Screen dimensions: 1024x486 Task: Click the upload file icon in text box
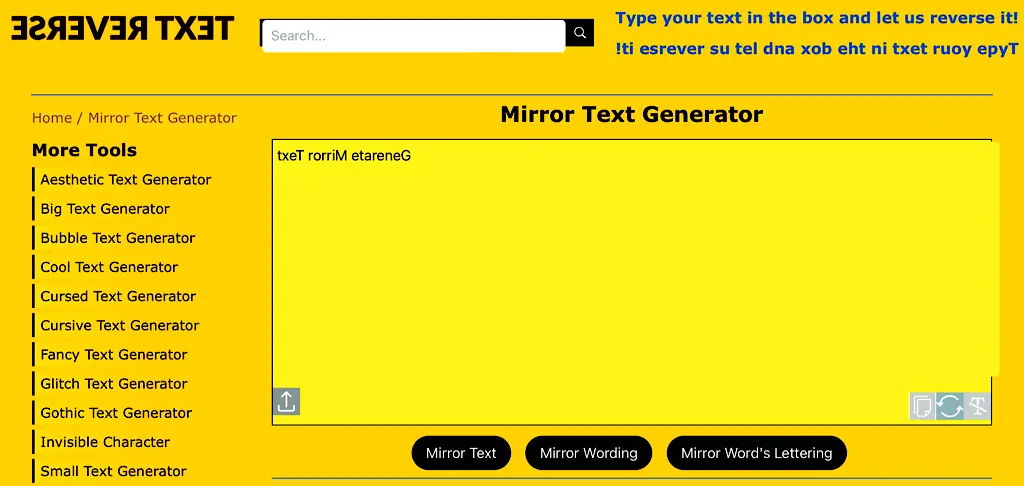[286, 402]
